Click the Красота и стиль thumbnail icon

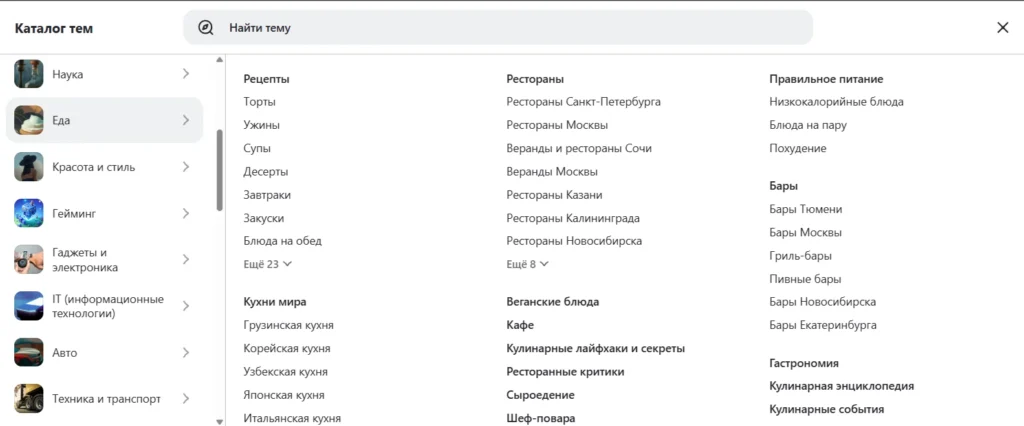29,167
